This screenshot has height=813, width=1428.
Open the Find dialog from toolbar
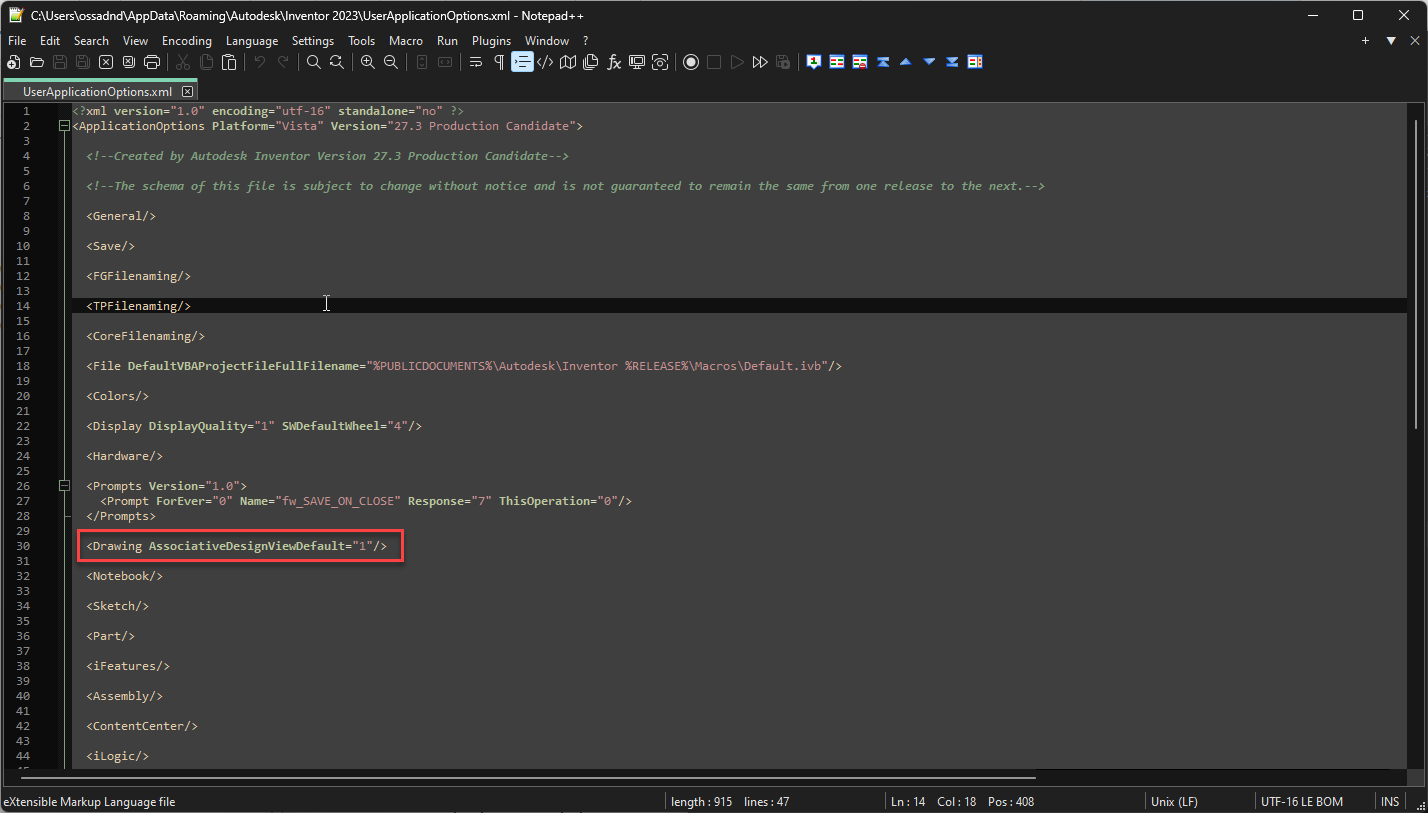314,62
